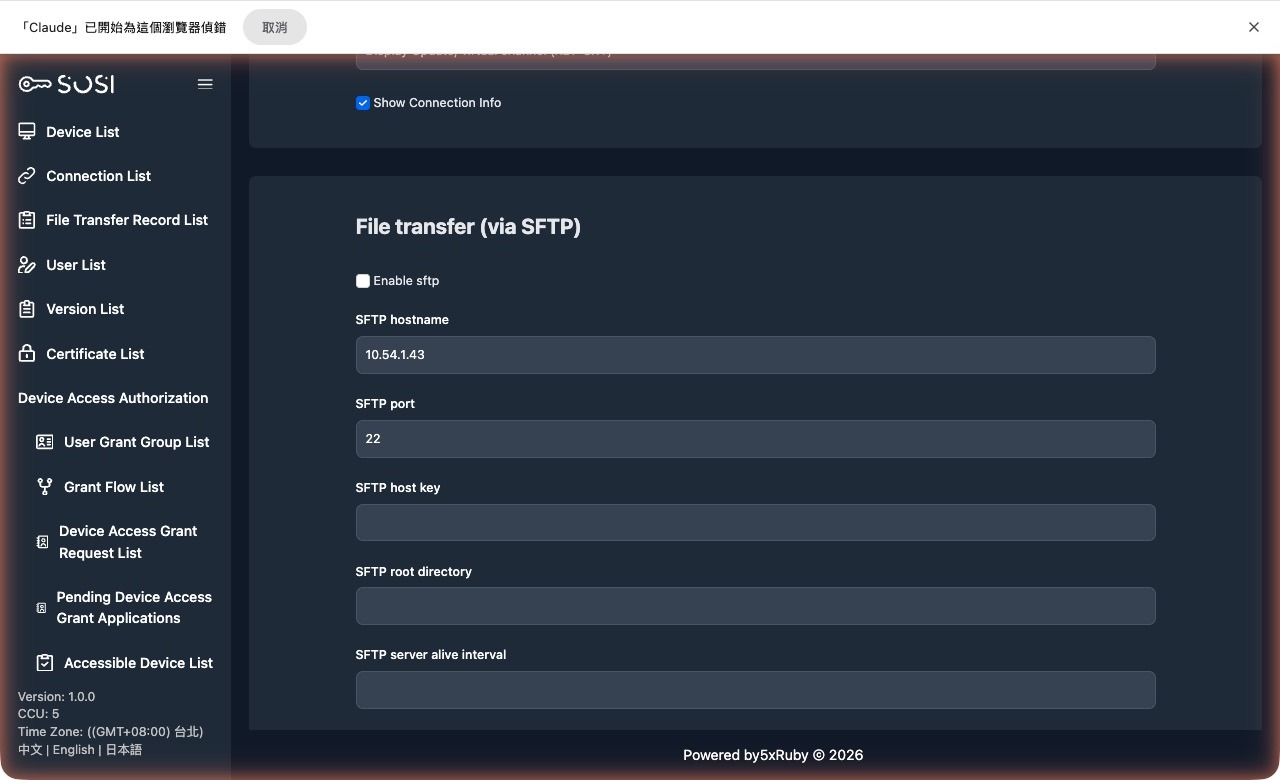Click the Connection List chain-link icon

click(x=26, y=175)
